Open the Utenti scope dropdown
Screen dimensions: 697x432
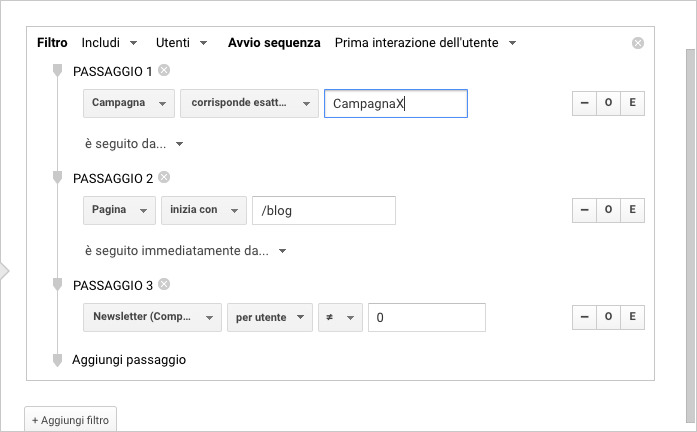click(181, 43)
